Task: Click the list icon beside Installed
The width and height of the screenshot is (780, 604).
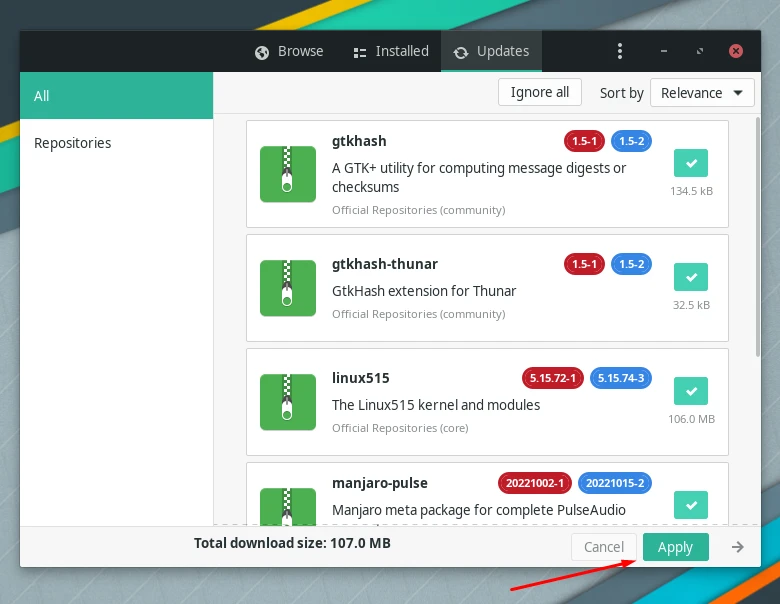Action: pos(360,53)
